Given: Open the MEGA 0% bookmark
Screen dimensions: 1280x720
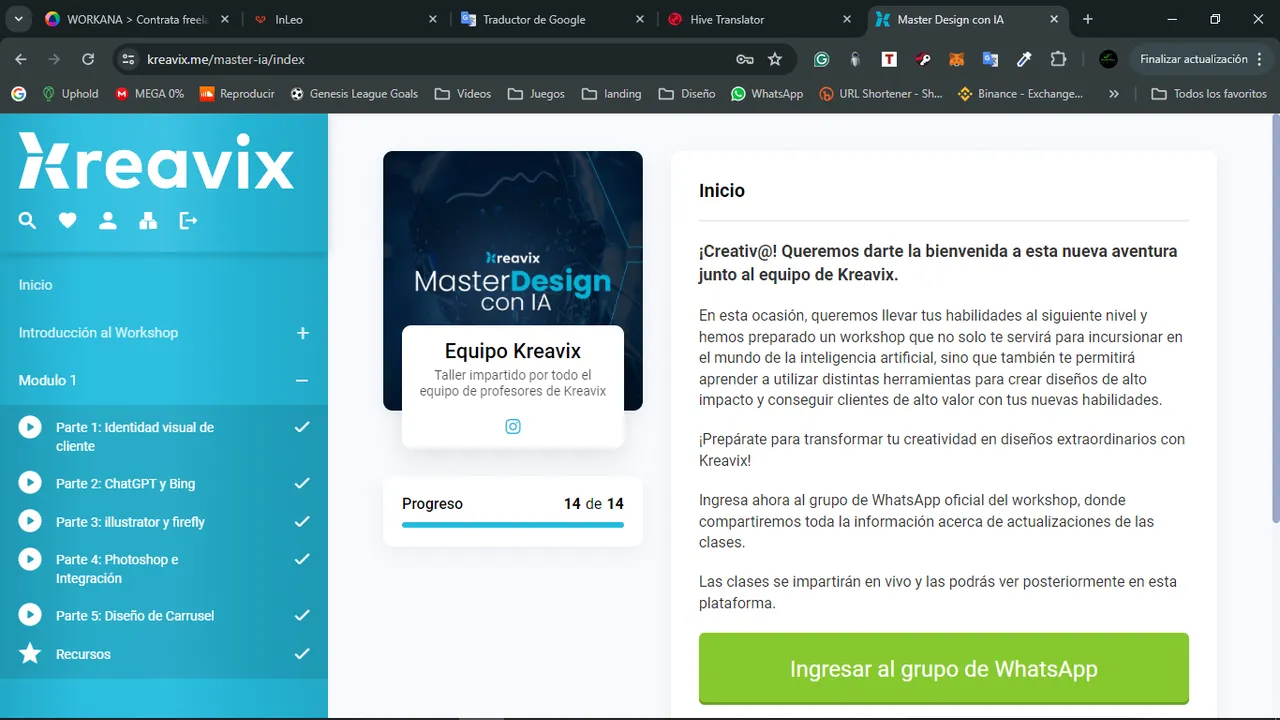Looking at the screenshot, I should 150,93.
